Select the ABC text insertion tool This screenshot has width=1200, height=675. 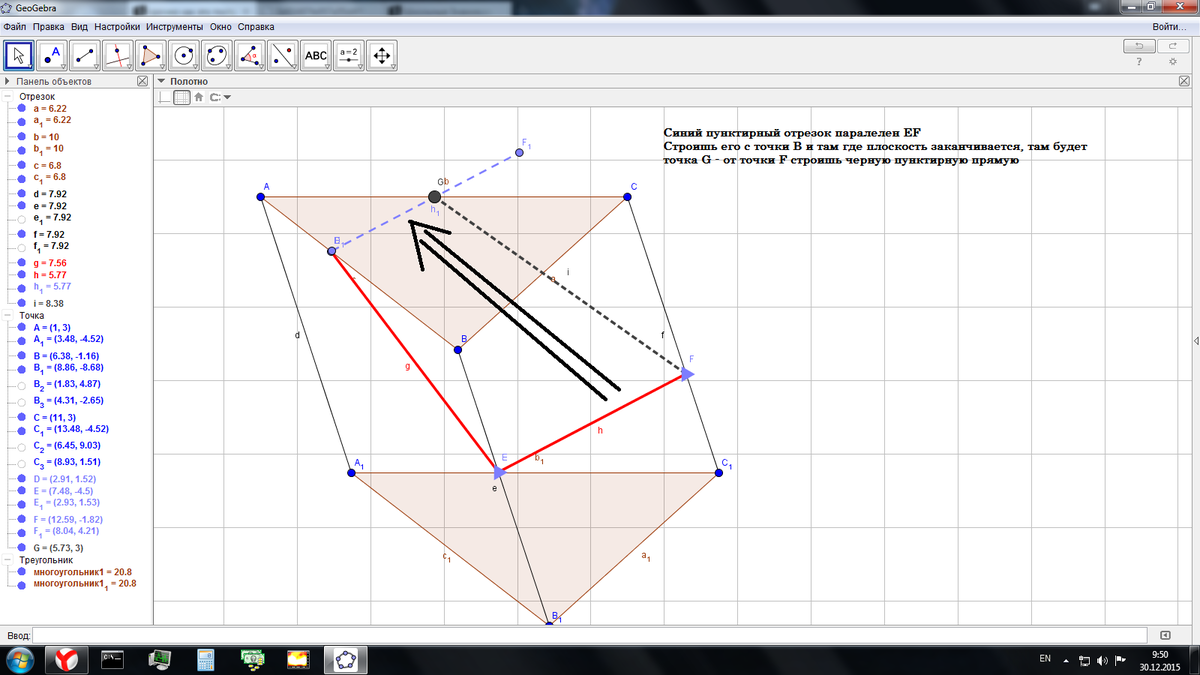click(316, 55)
